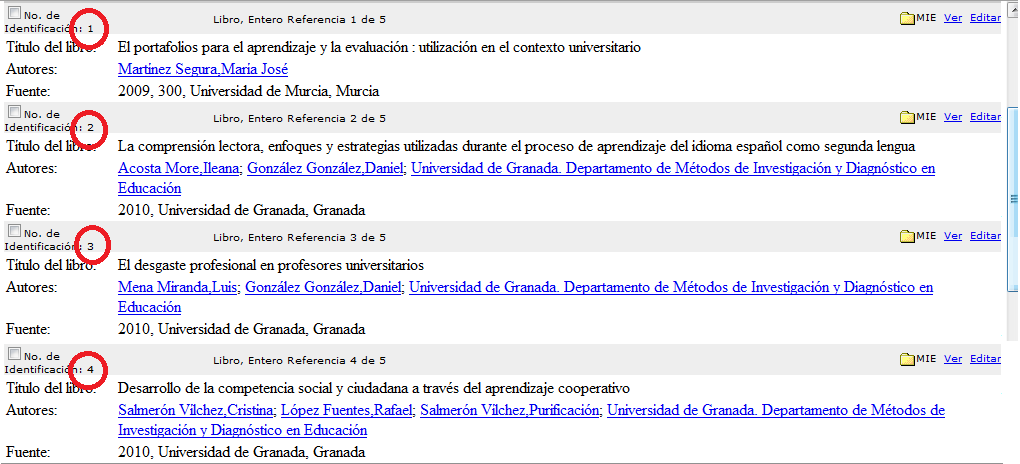Click the MIE folder icon for reference 2
Screen dimensions: 1020x464
coord(907,117)
